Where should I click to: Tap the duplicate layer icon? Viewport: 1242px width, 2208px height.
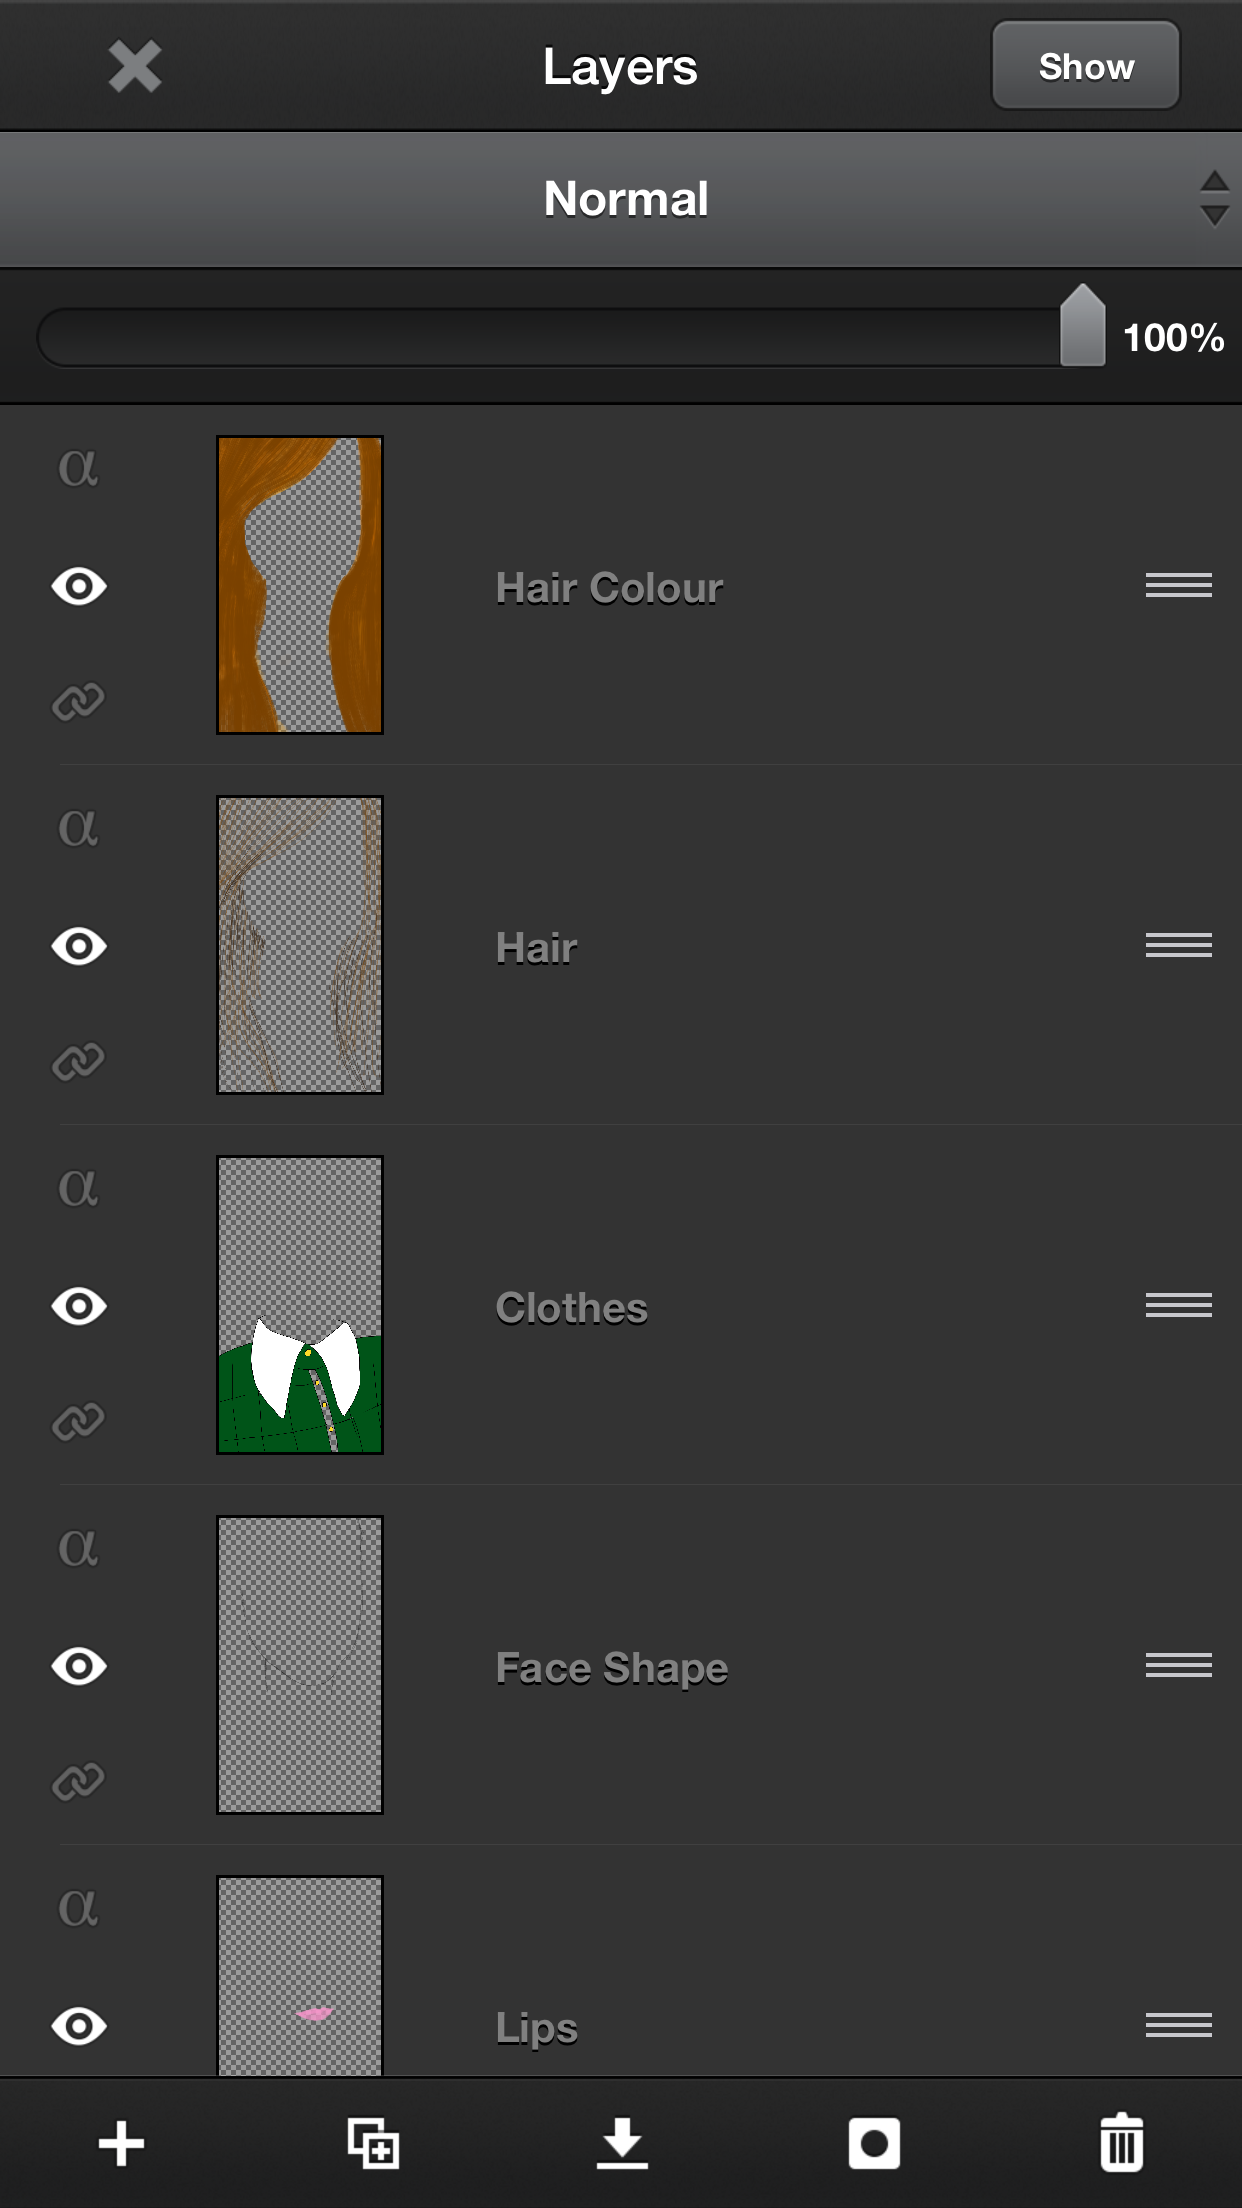coord(373,2144)
